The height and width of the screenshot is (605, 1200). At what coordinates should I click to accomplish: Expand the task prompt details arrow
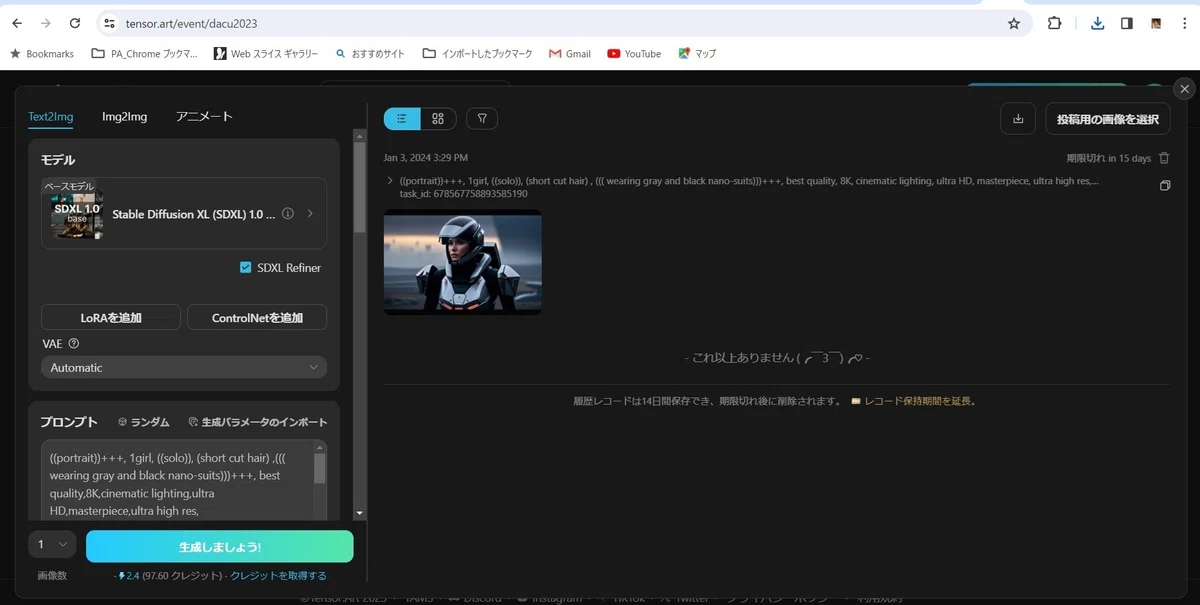pyautogui.click(x=390, y=181)
